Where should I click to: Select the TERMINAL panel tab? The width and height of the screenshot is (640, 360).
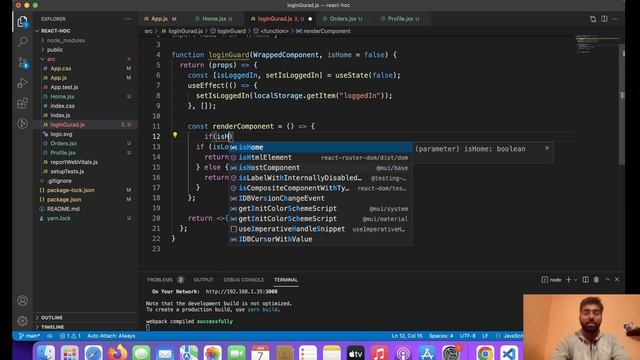[x=286, y=280]
